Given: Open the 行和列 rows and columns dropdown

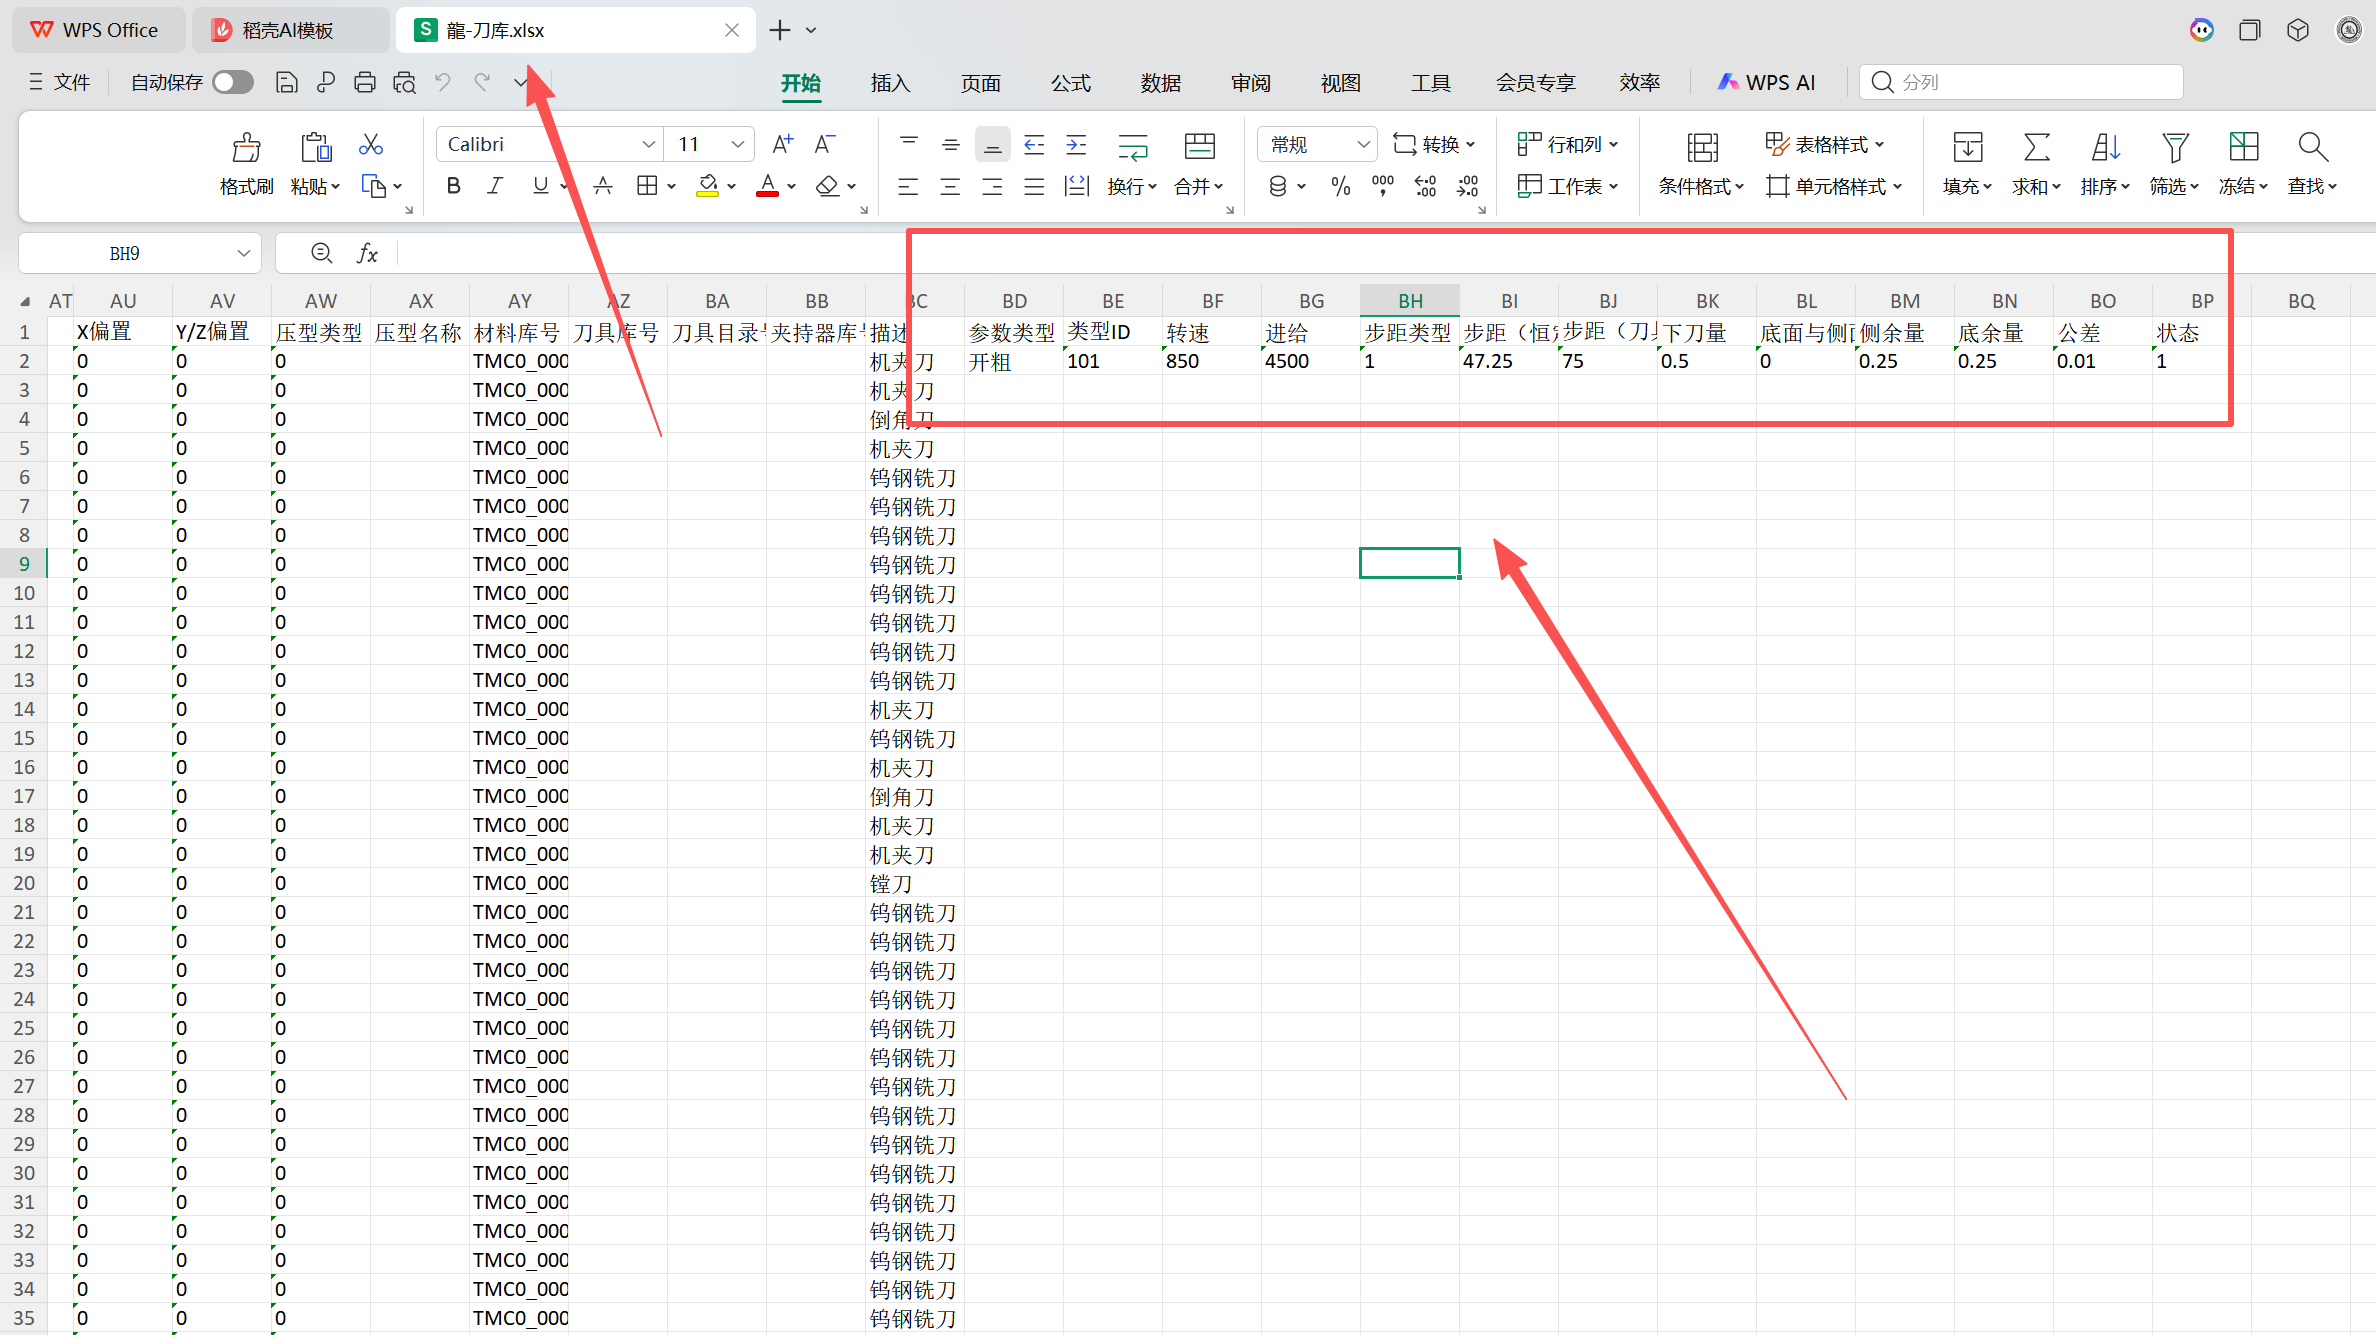Looking at the screenshot, I should 1567,144.
